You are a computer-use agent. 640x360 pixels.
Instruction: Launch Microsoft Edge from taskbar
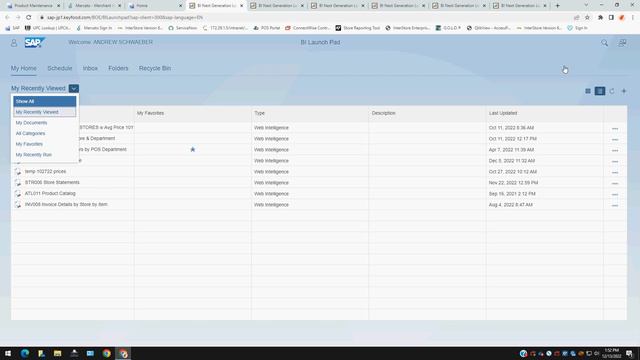(x=24, y=353)
